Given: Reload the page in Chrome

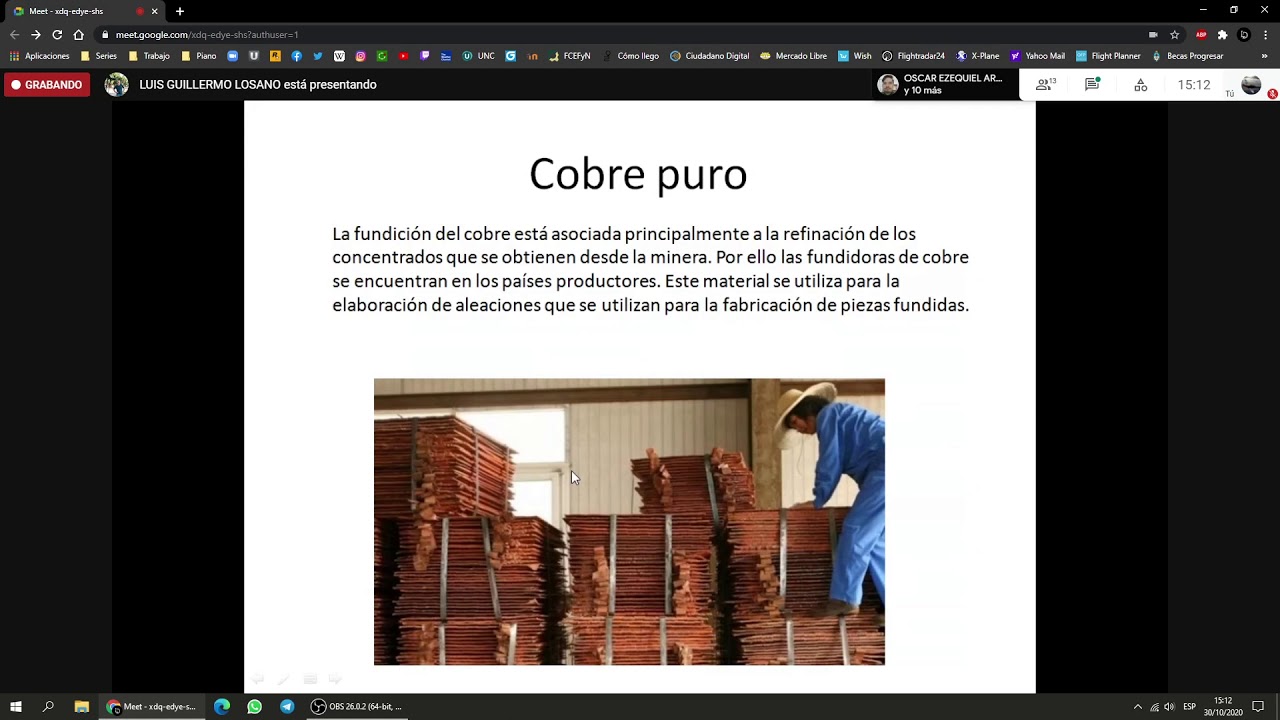Looking at the screenshot, I should click(57, 34).
